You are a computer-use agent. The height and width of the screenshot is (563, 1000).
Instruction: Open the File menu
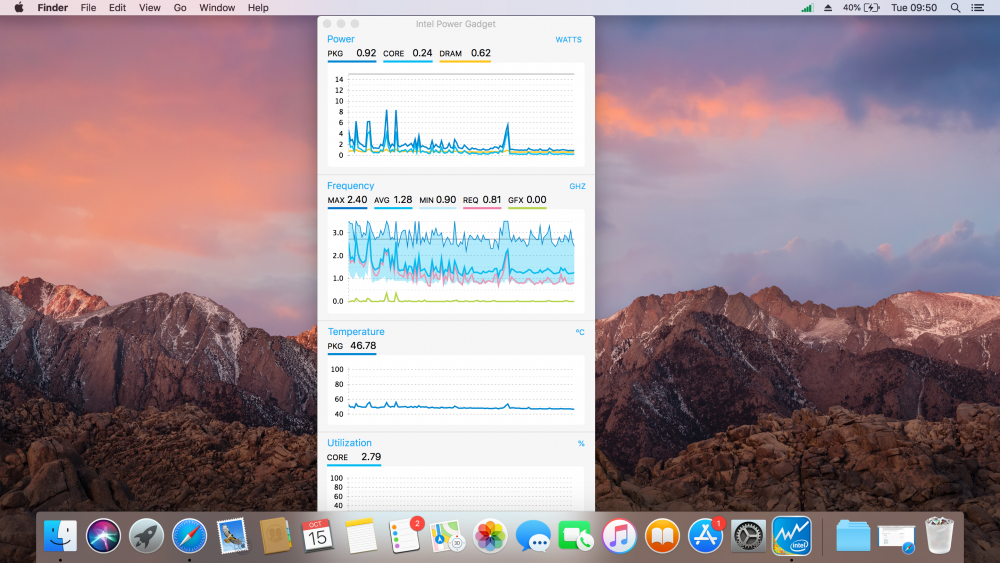click(88, 8)
